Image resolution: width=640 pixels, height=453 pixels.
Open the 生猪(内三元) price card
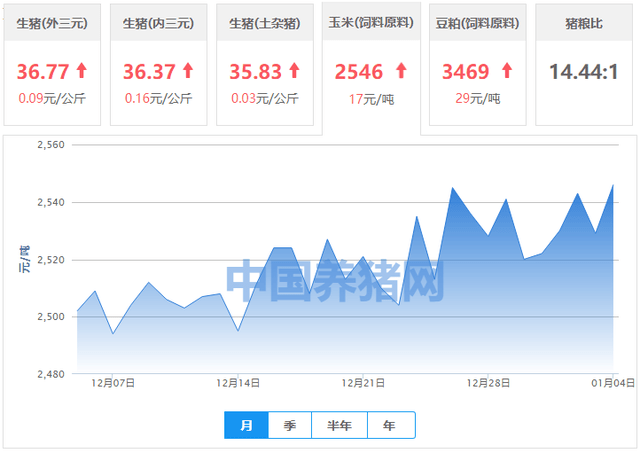158,64
